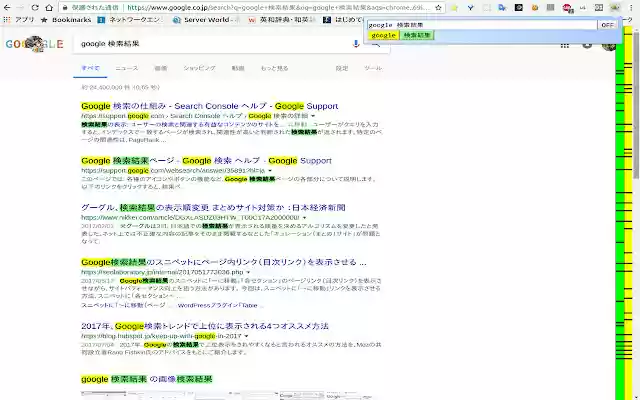Expand dropdown arrow beside the websearch/answer URL
Image resolution: width=640 pixels, height=400 pixels.
(270, 171)
